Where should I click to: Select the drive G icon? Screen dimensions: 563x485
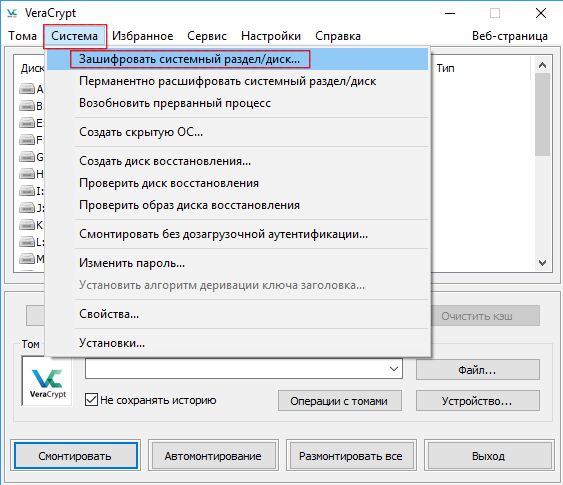point(27,157)
